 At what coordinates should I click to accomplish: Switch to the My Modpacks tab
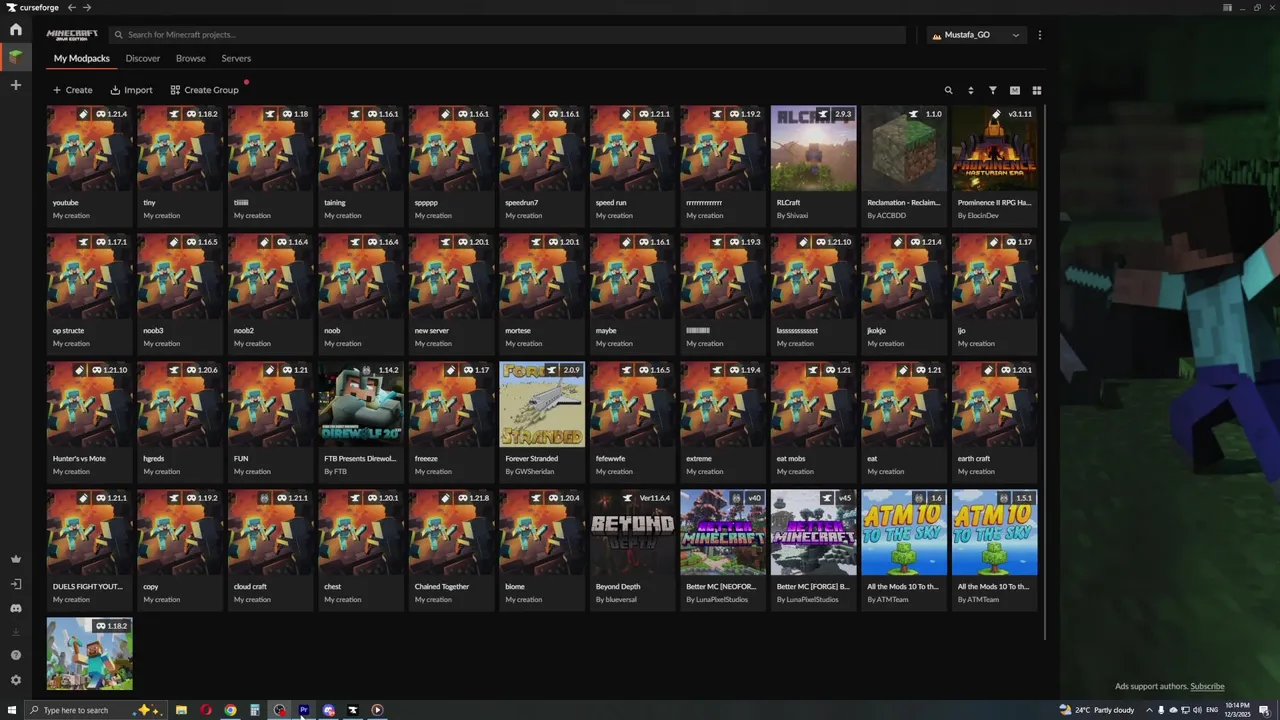82,58
